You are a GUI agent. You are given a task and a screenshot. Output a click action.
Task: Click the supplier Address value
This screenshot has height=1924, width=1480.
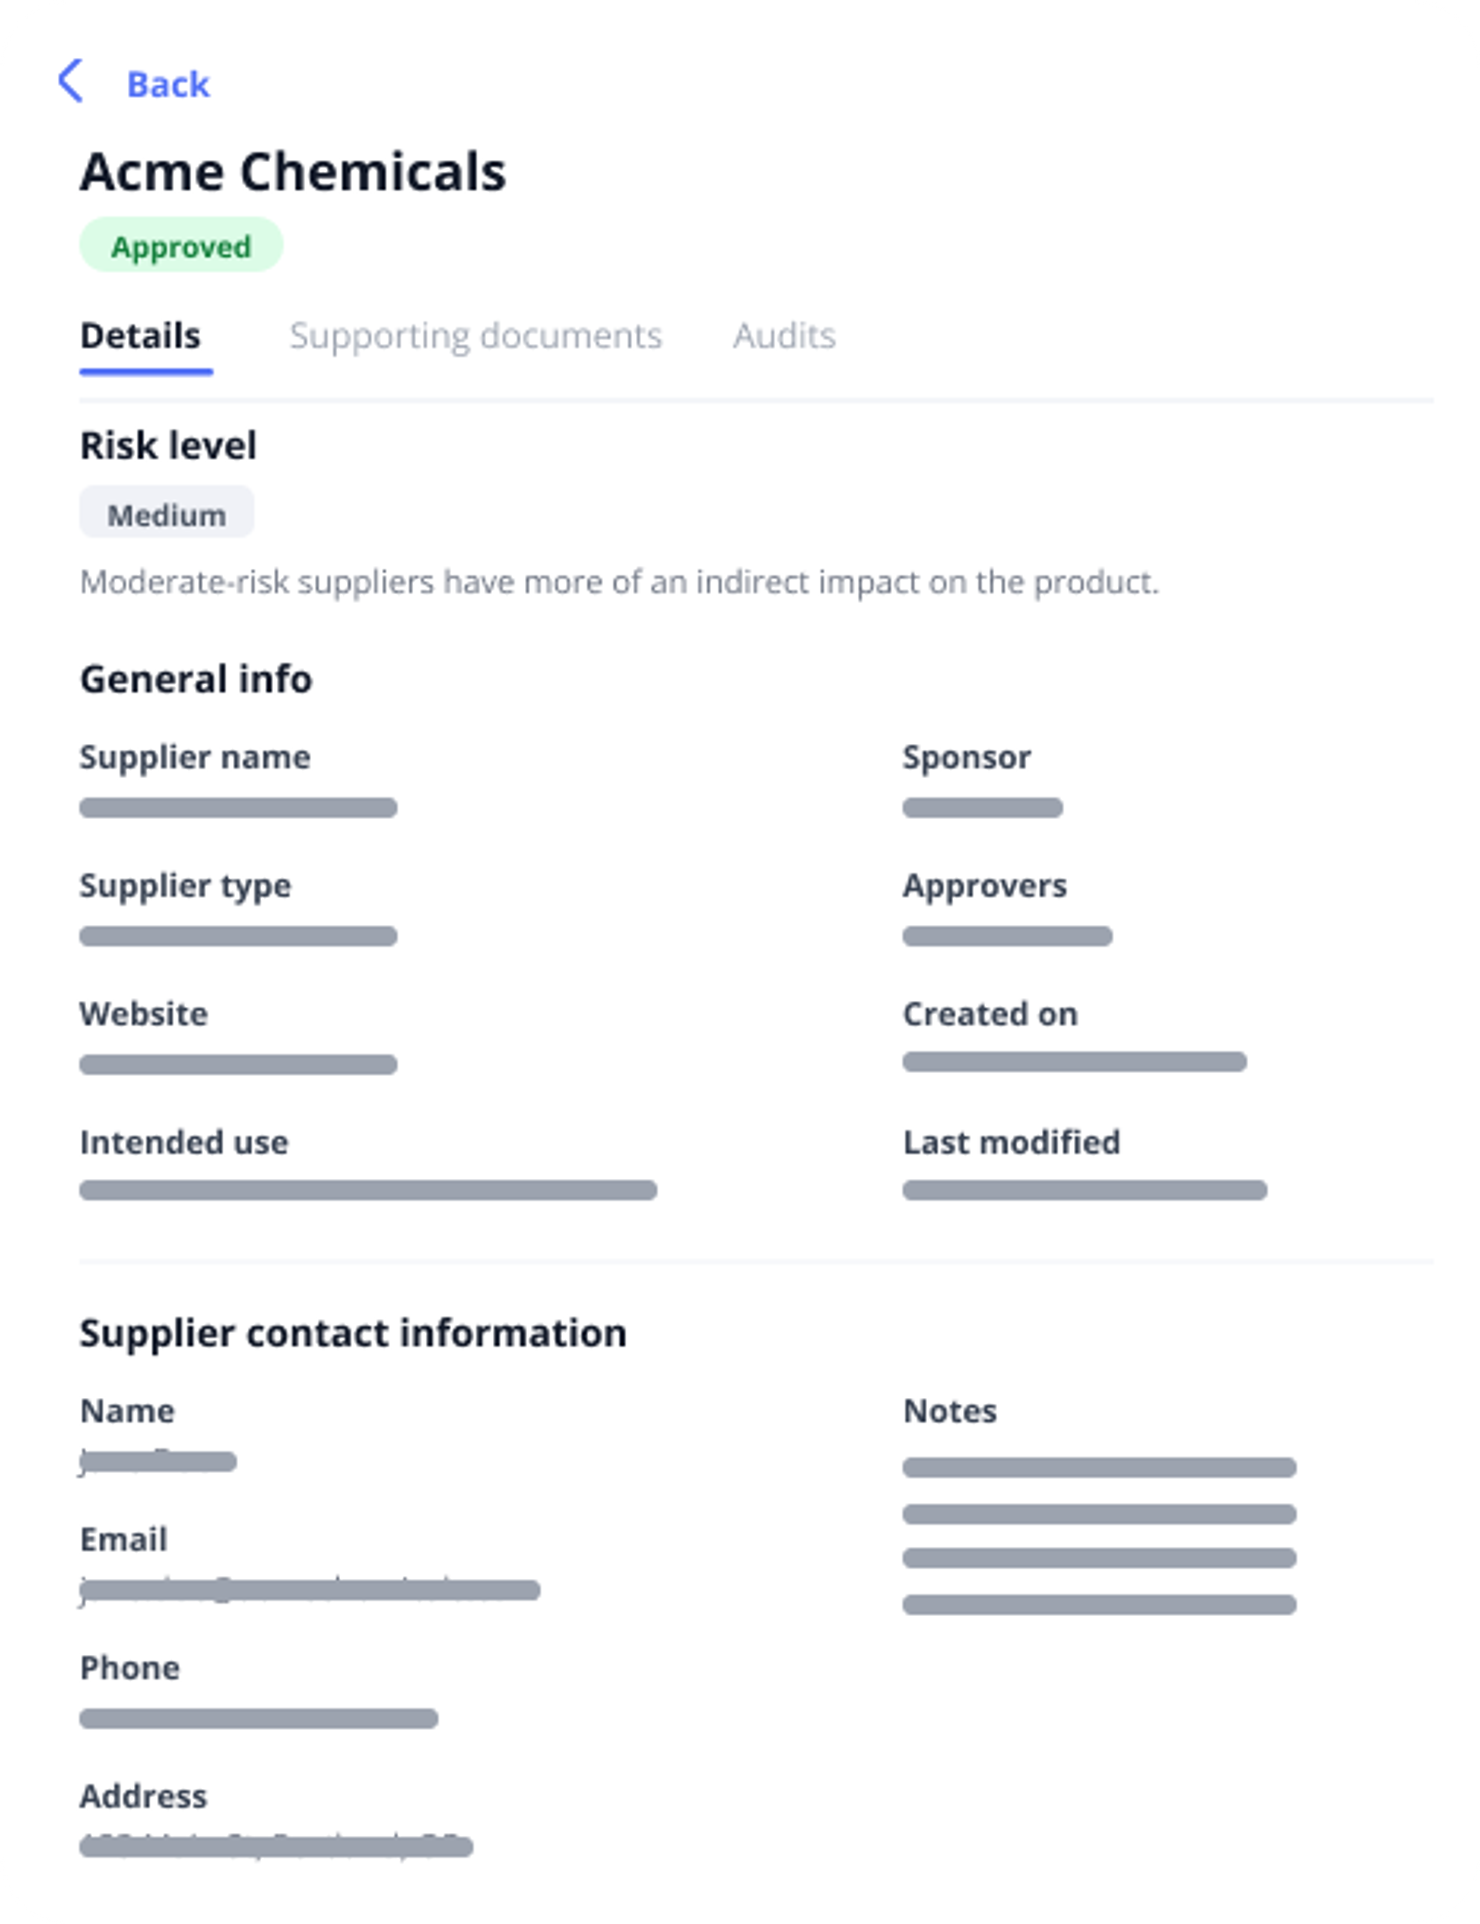(x=276, y=1846)
